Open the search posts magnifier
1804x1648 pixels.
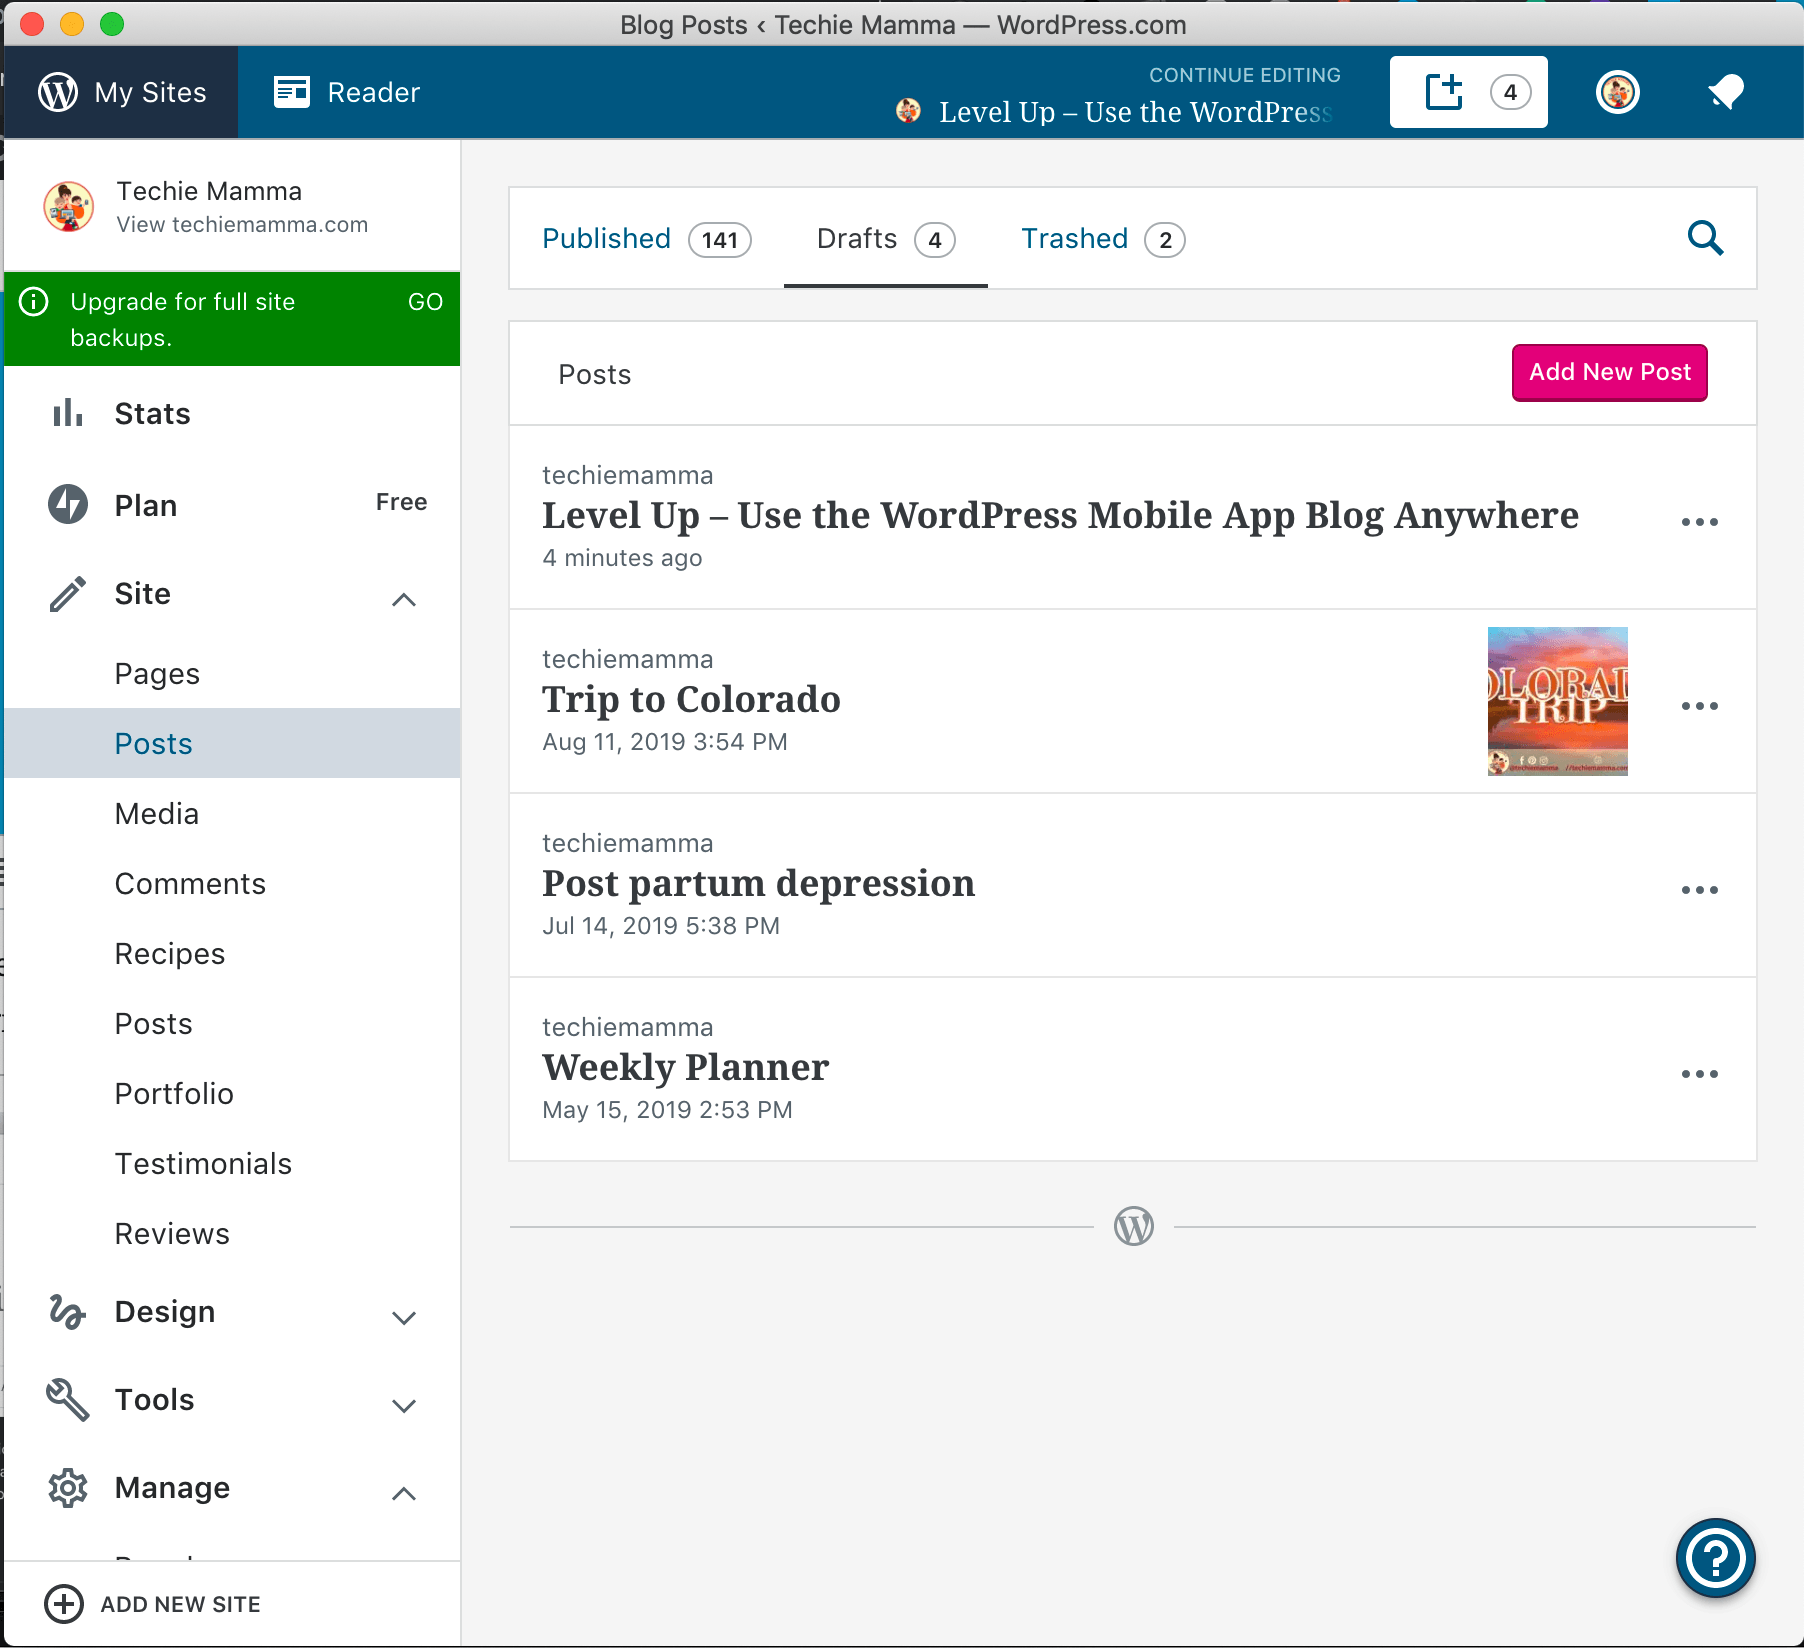click(1705, 238)
